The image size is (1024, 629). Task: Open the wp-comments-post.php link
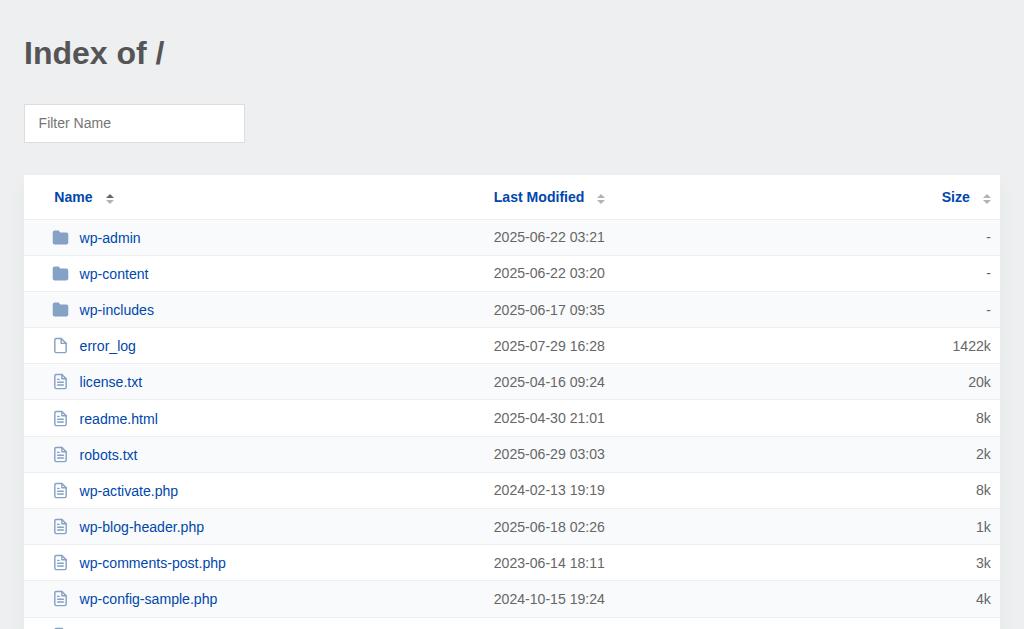tap(152, 563)
